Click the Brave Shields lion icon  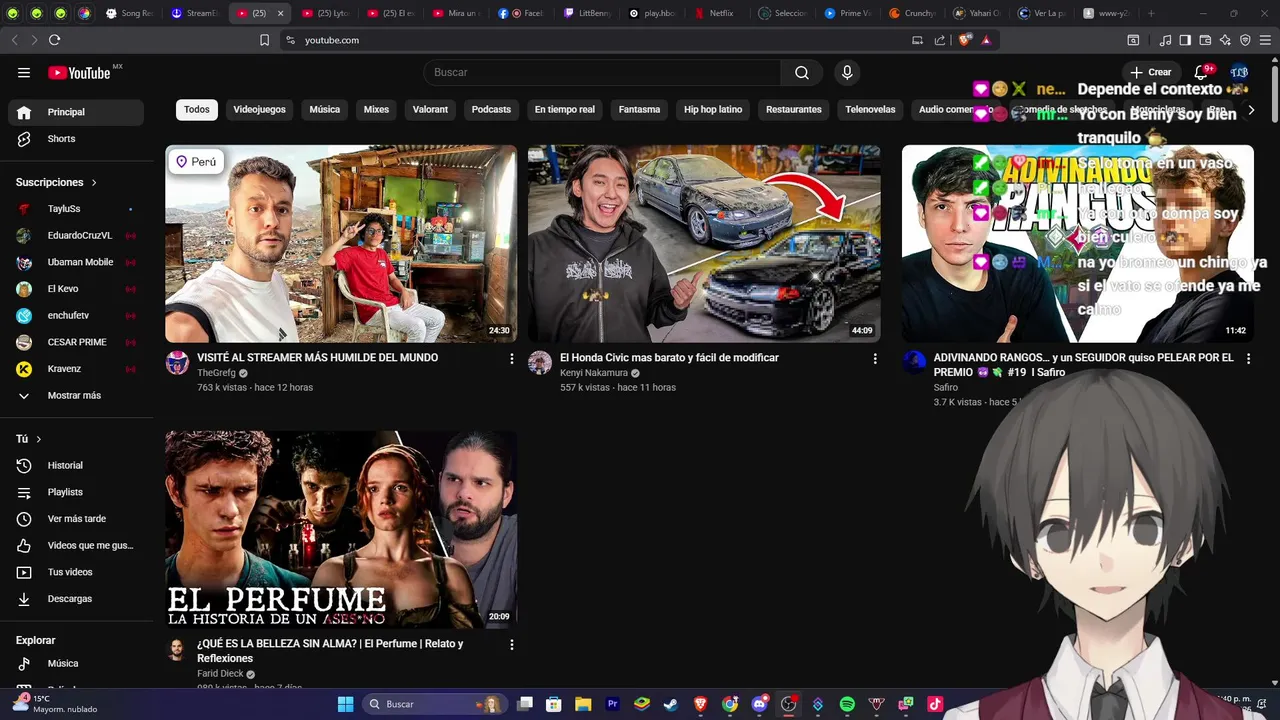(964, 40)
